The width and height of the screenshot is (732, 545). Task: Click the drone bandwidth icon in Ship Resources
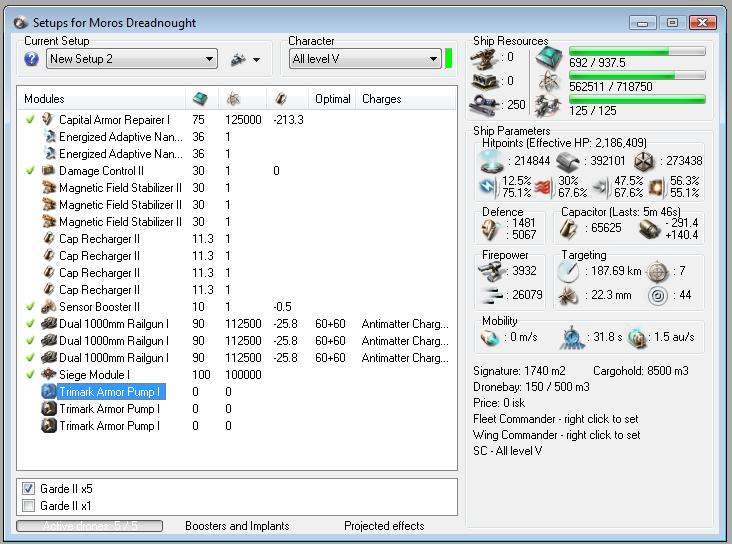pos(548,106)
